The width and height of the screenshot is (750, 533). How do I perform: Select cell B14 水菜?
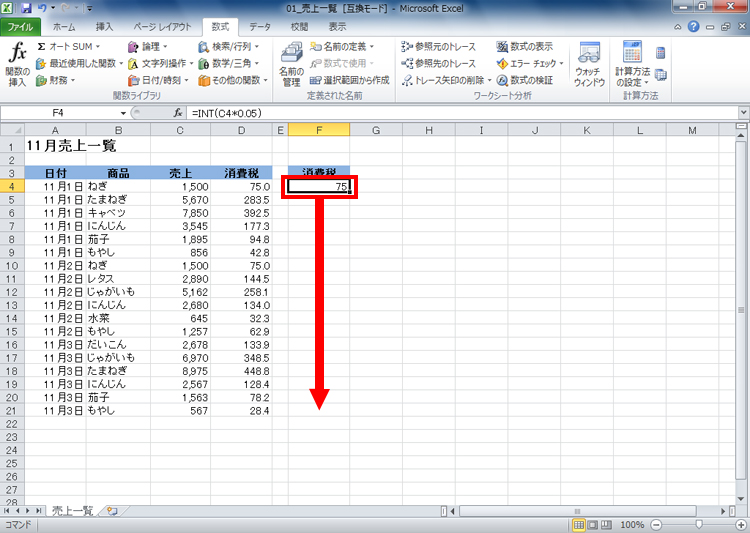(118, 318)
